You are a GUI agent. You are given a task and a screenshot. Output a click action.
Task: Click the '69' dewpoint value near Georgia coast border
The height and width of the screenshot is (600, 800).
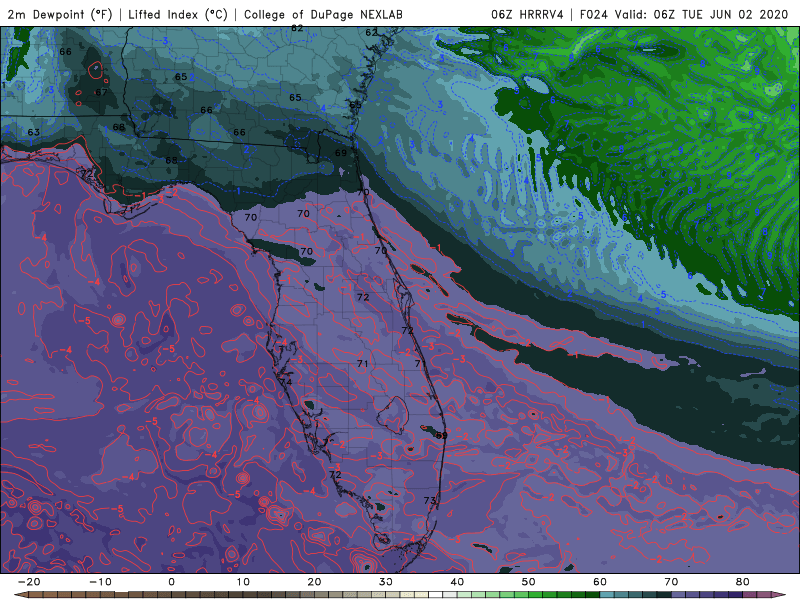coord(341,153)
